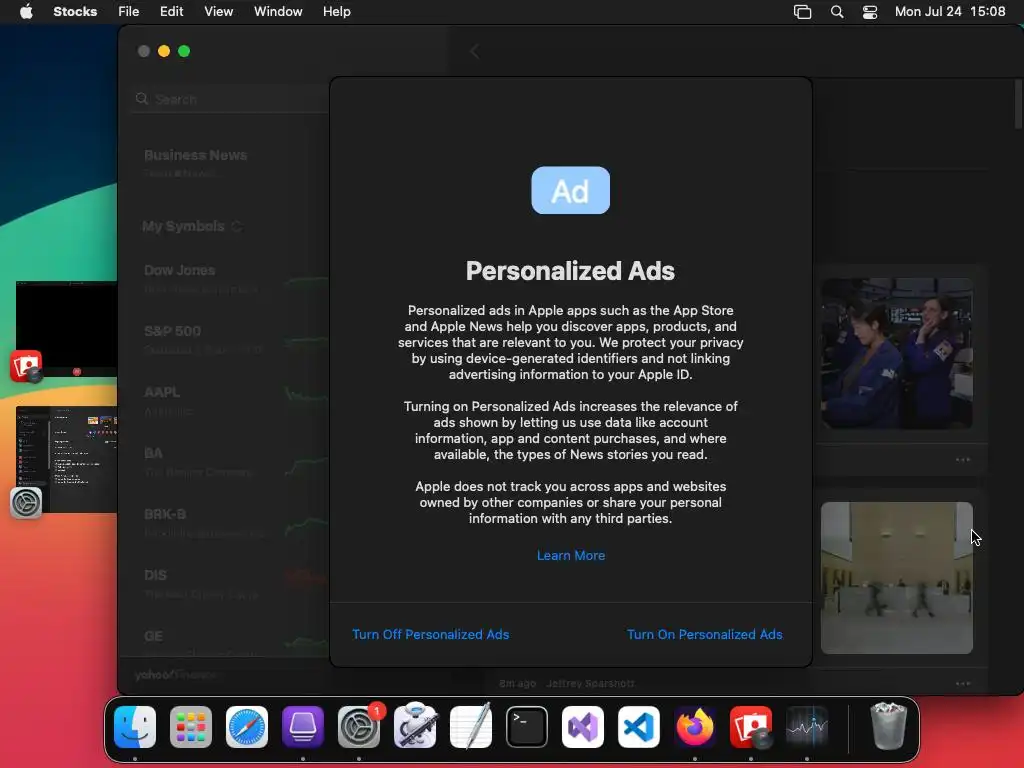Image resolution: width=1024 pixels, height=768 pixels.
Task: Click the search magnifier icon in Stocks
Action: [x=142, y=99]
